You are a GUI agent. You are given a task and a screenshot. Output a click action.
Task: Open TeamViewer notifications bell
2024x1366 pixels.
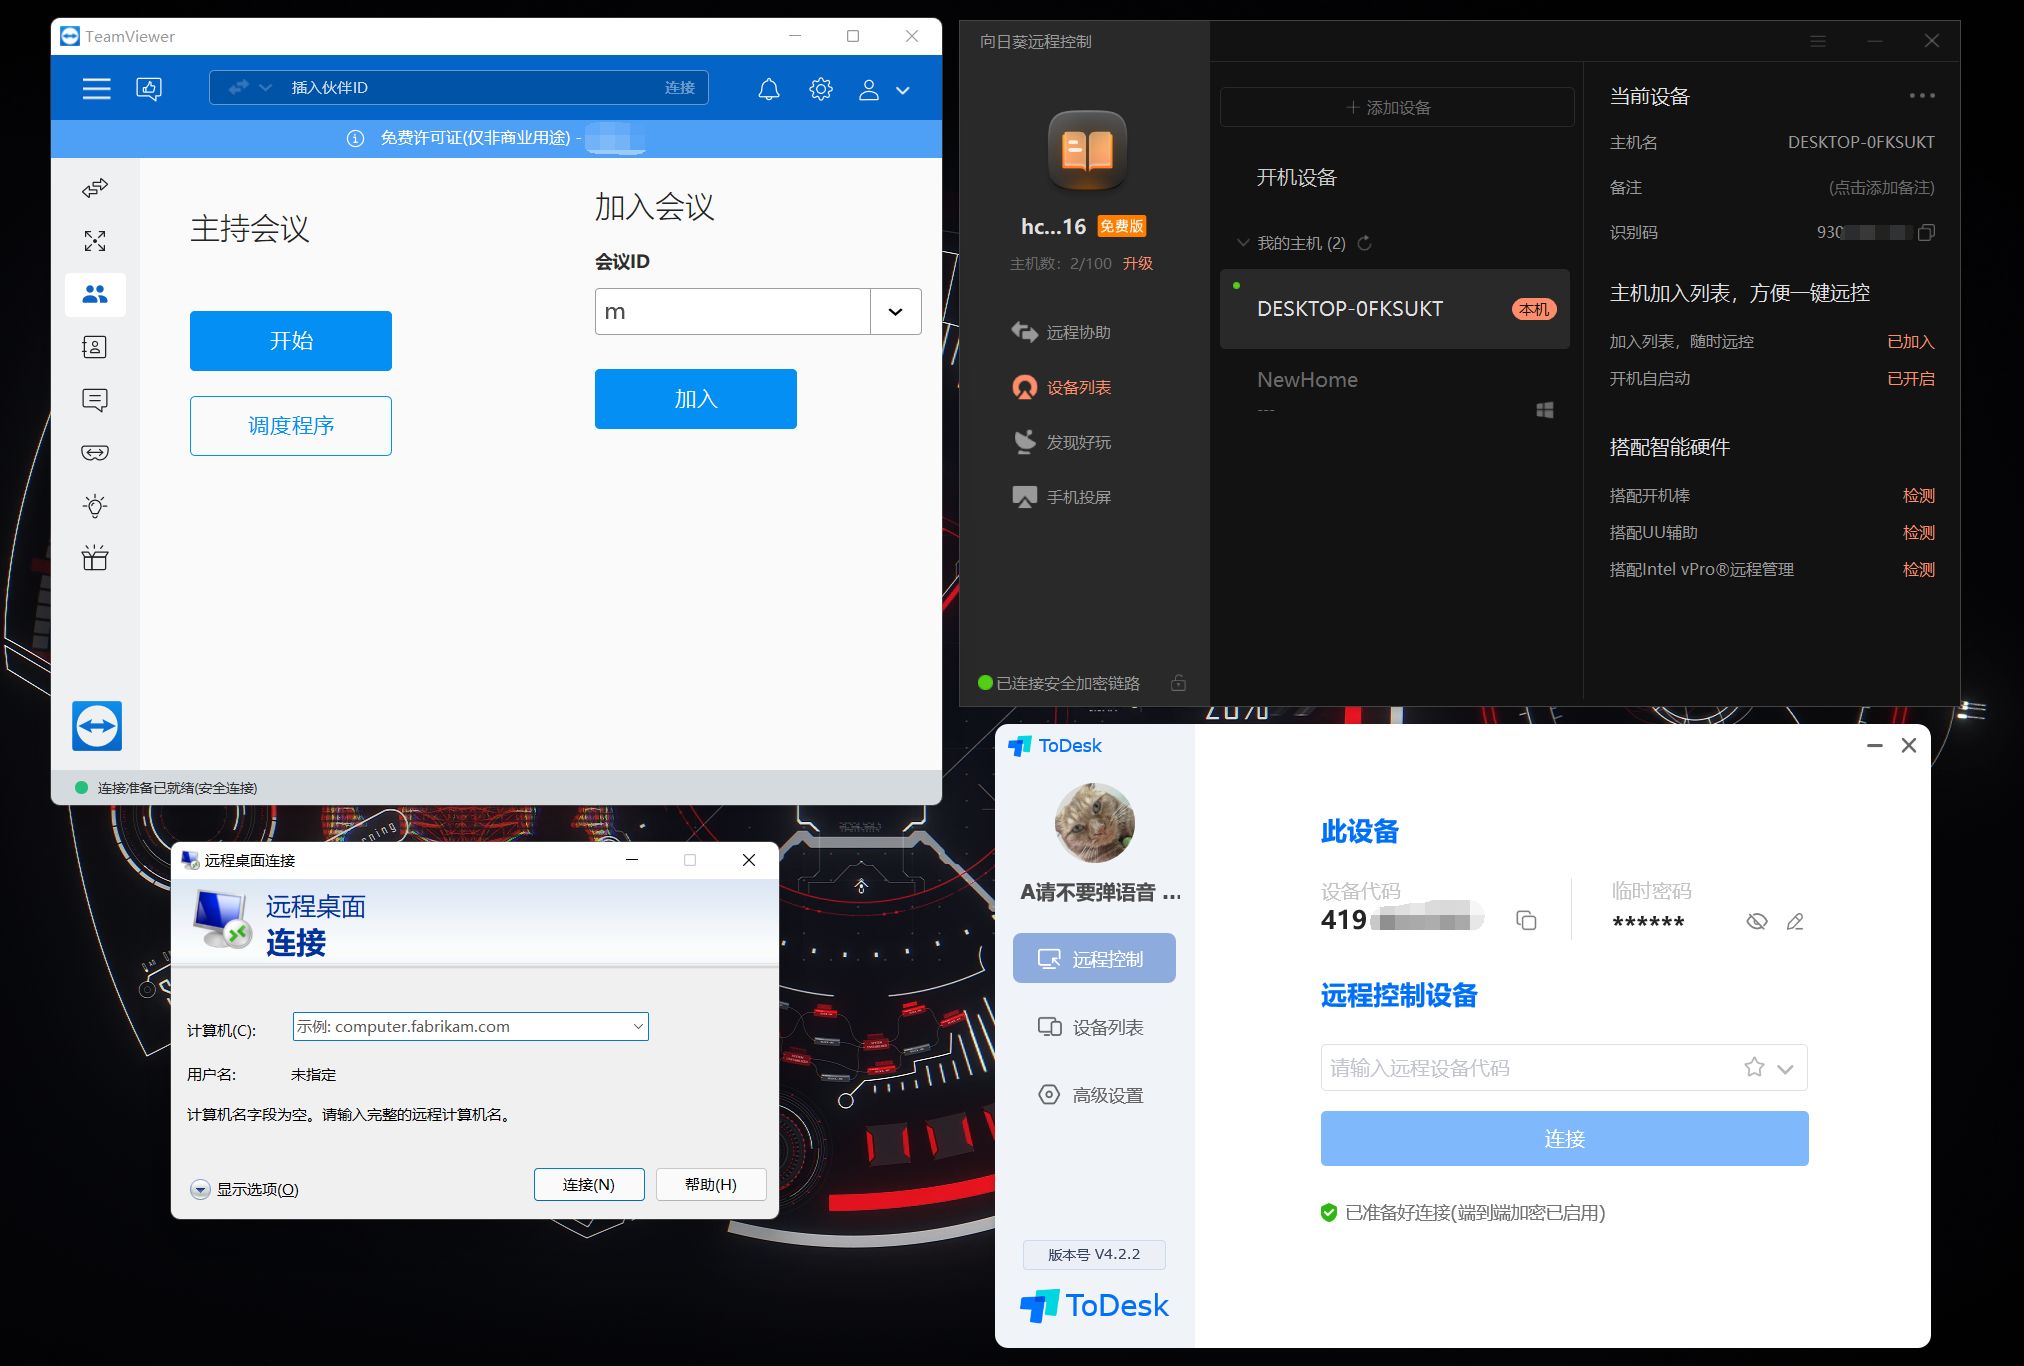[x=768, y=89]
